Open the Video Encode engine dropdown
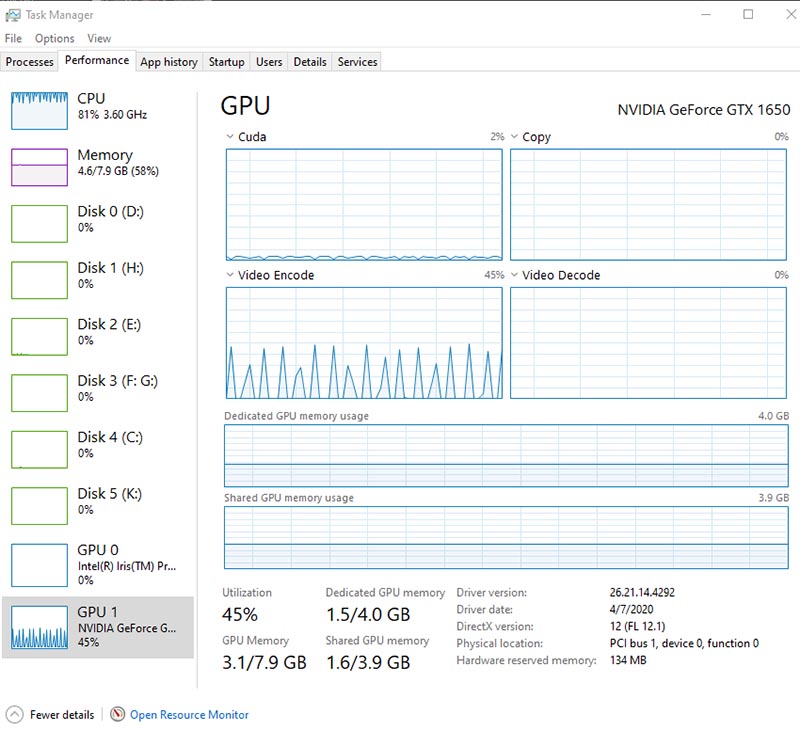The height and width of the screenshot is (730, 800). point(230,275)
